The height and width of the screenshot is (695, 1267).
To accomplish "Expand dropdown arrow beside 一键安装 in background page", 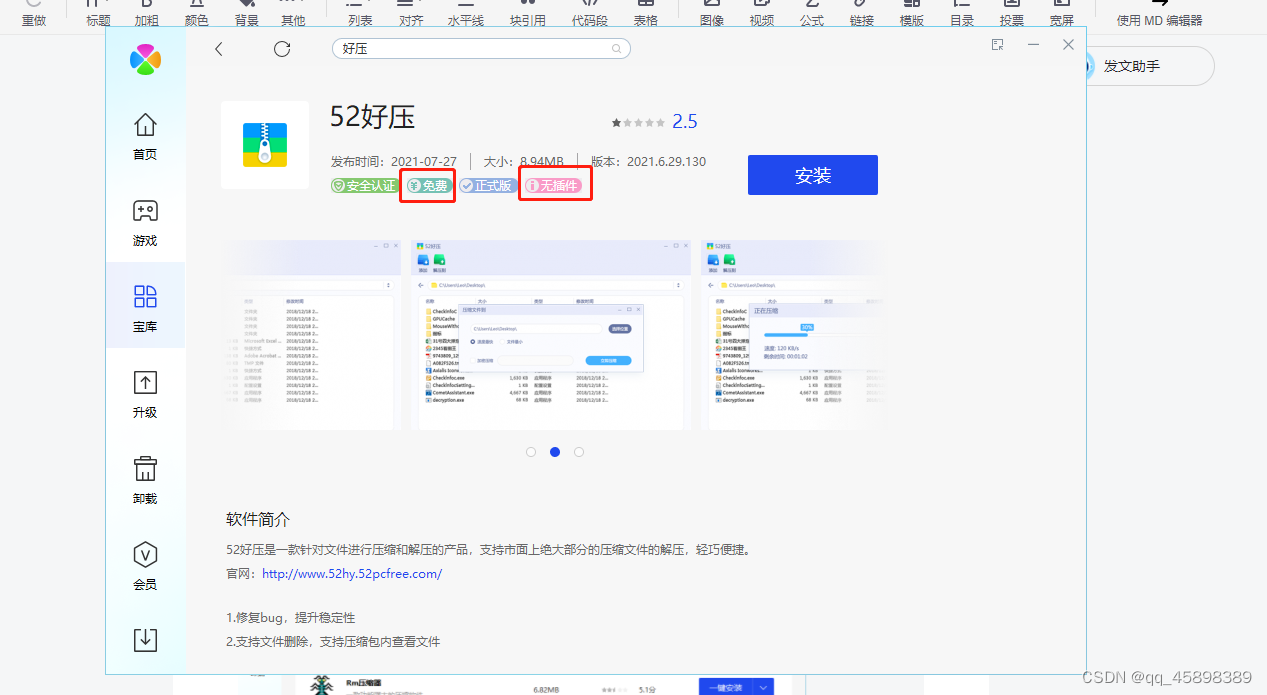I will point(764,687).
